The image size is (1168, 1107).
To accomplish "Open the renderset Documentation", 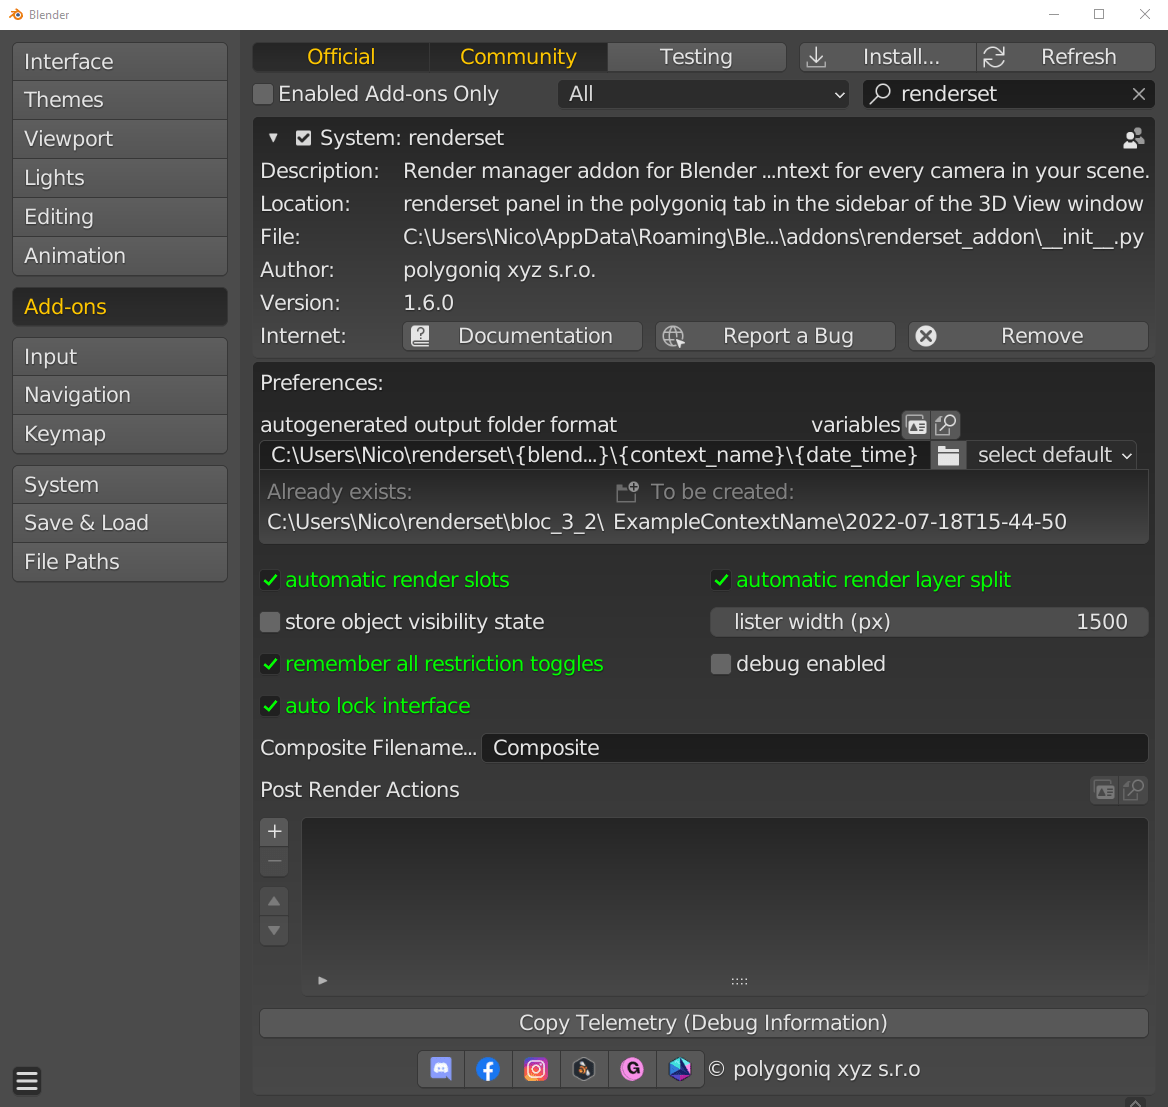I will pyautogui.click(x=522, y=336).
